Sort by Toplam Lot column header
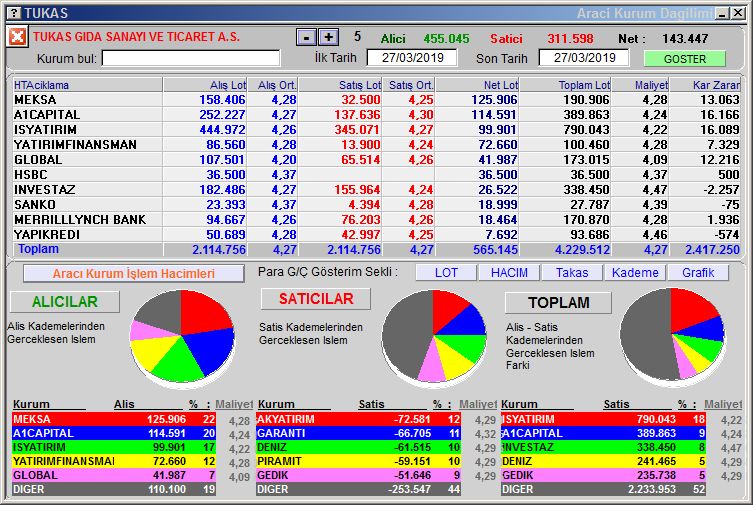Screen dimensions: 753x505 (566, 85)
